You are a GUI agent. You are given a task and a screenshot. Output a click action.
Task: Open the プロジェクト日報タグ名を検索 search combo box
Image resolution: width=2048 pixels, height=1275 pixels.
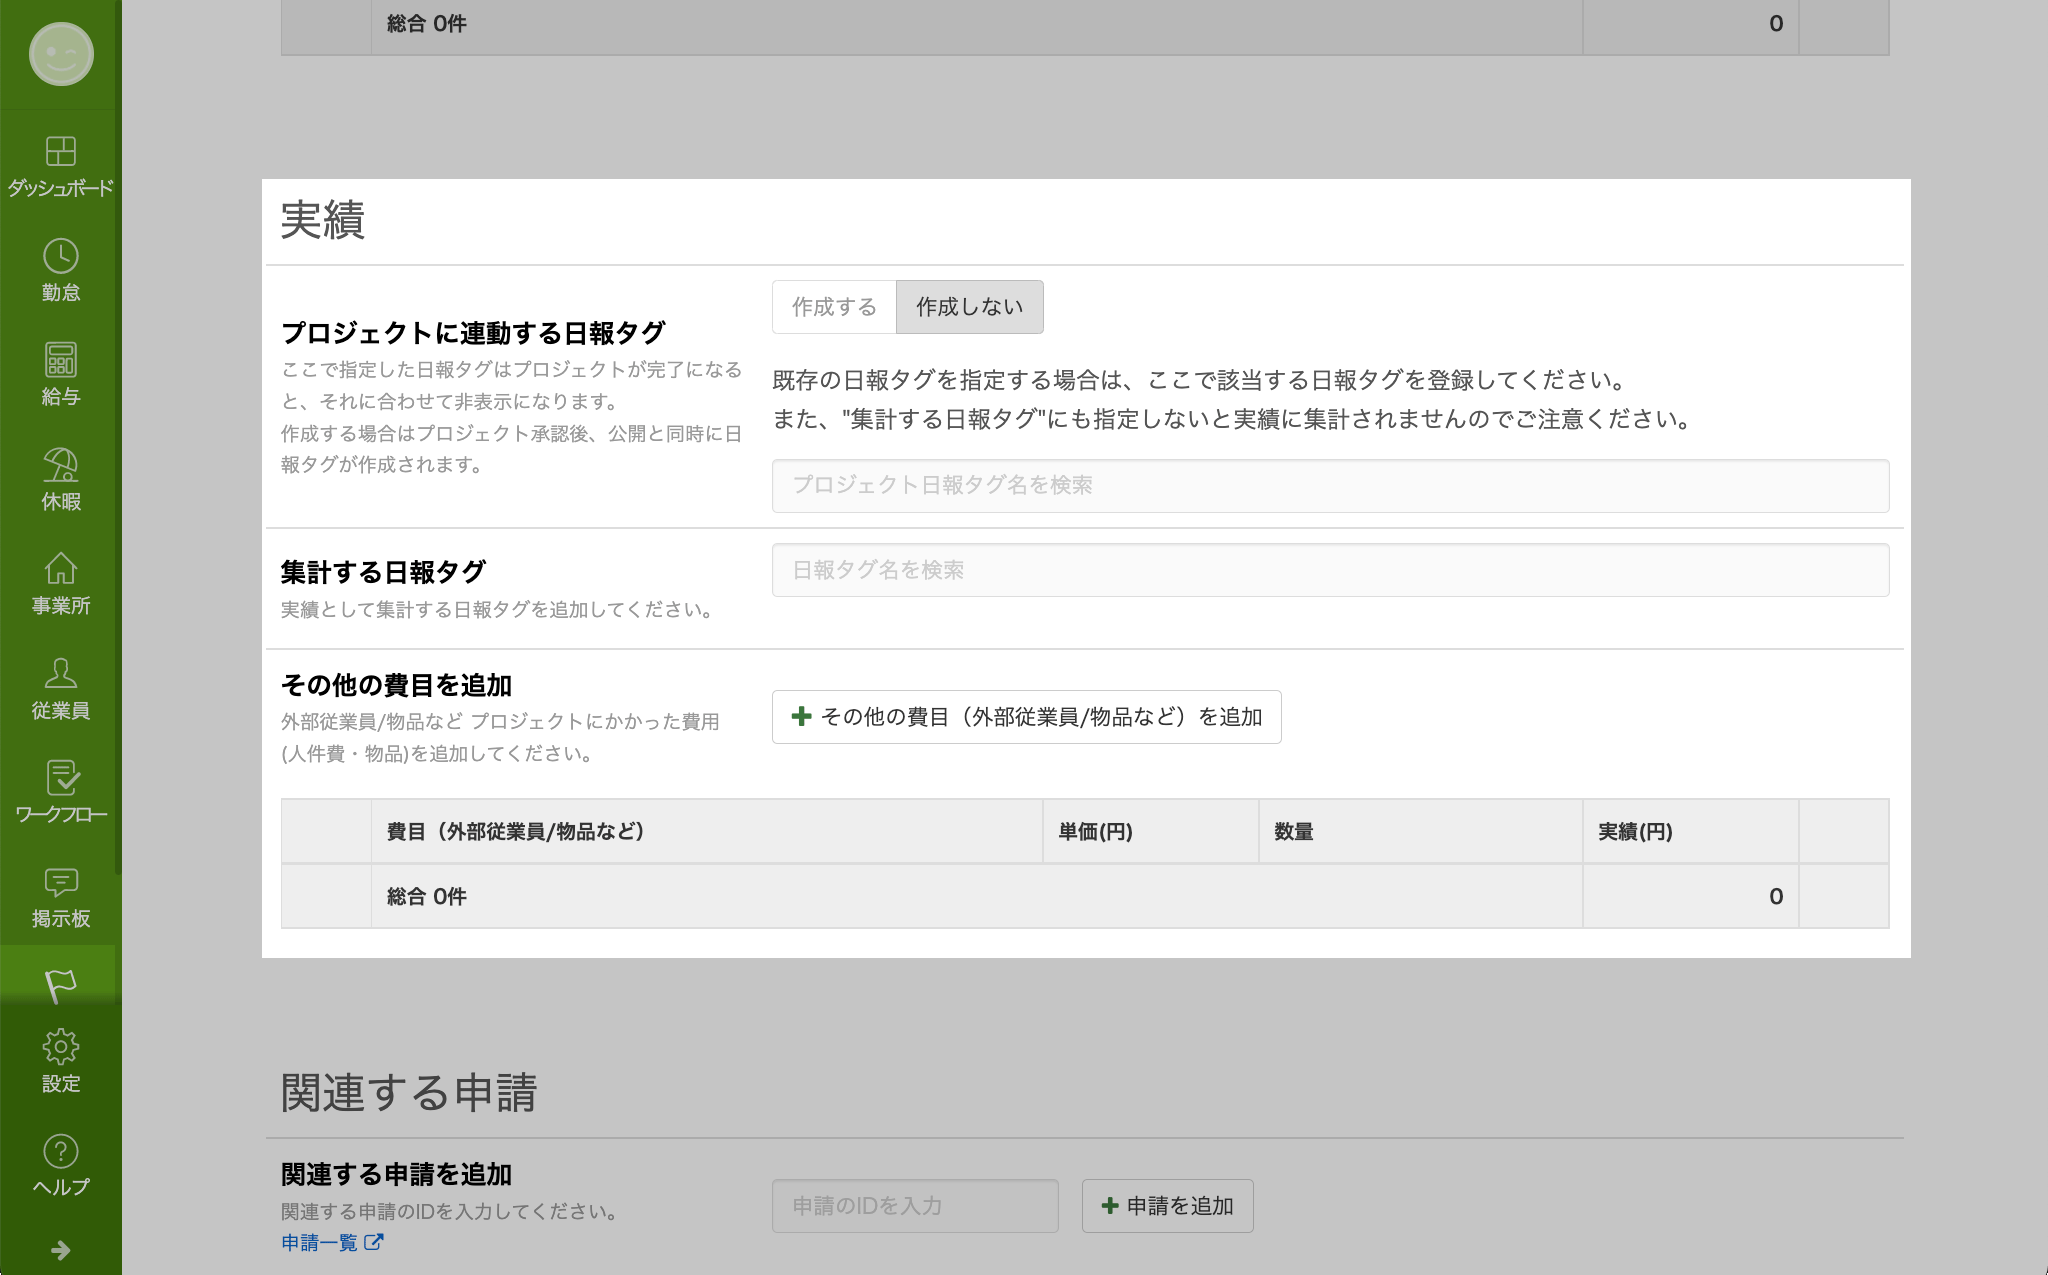(1330, 486)
